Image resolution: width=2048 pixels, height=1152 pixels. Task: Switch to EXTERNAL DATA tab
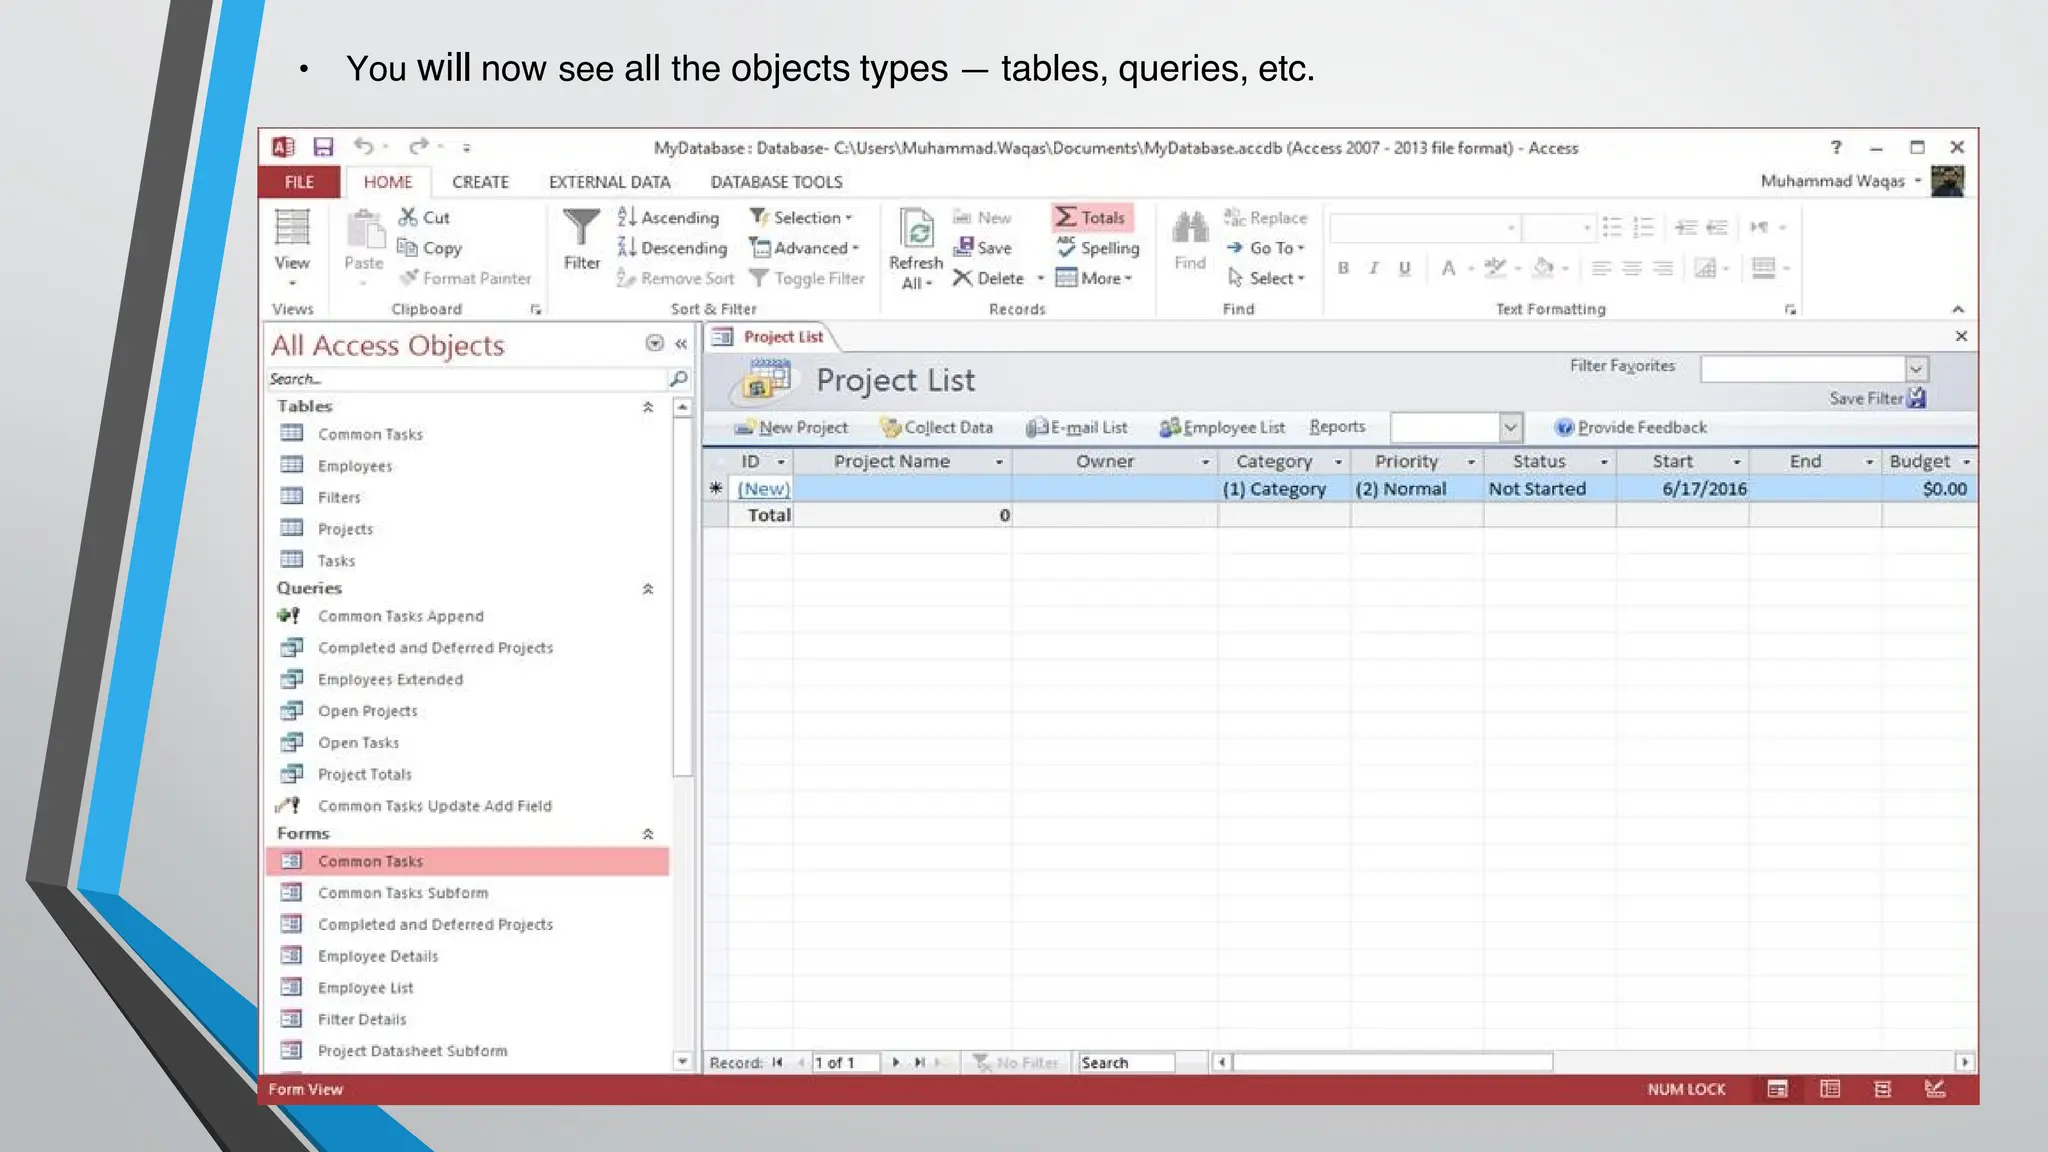[609, 182]
